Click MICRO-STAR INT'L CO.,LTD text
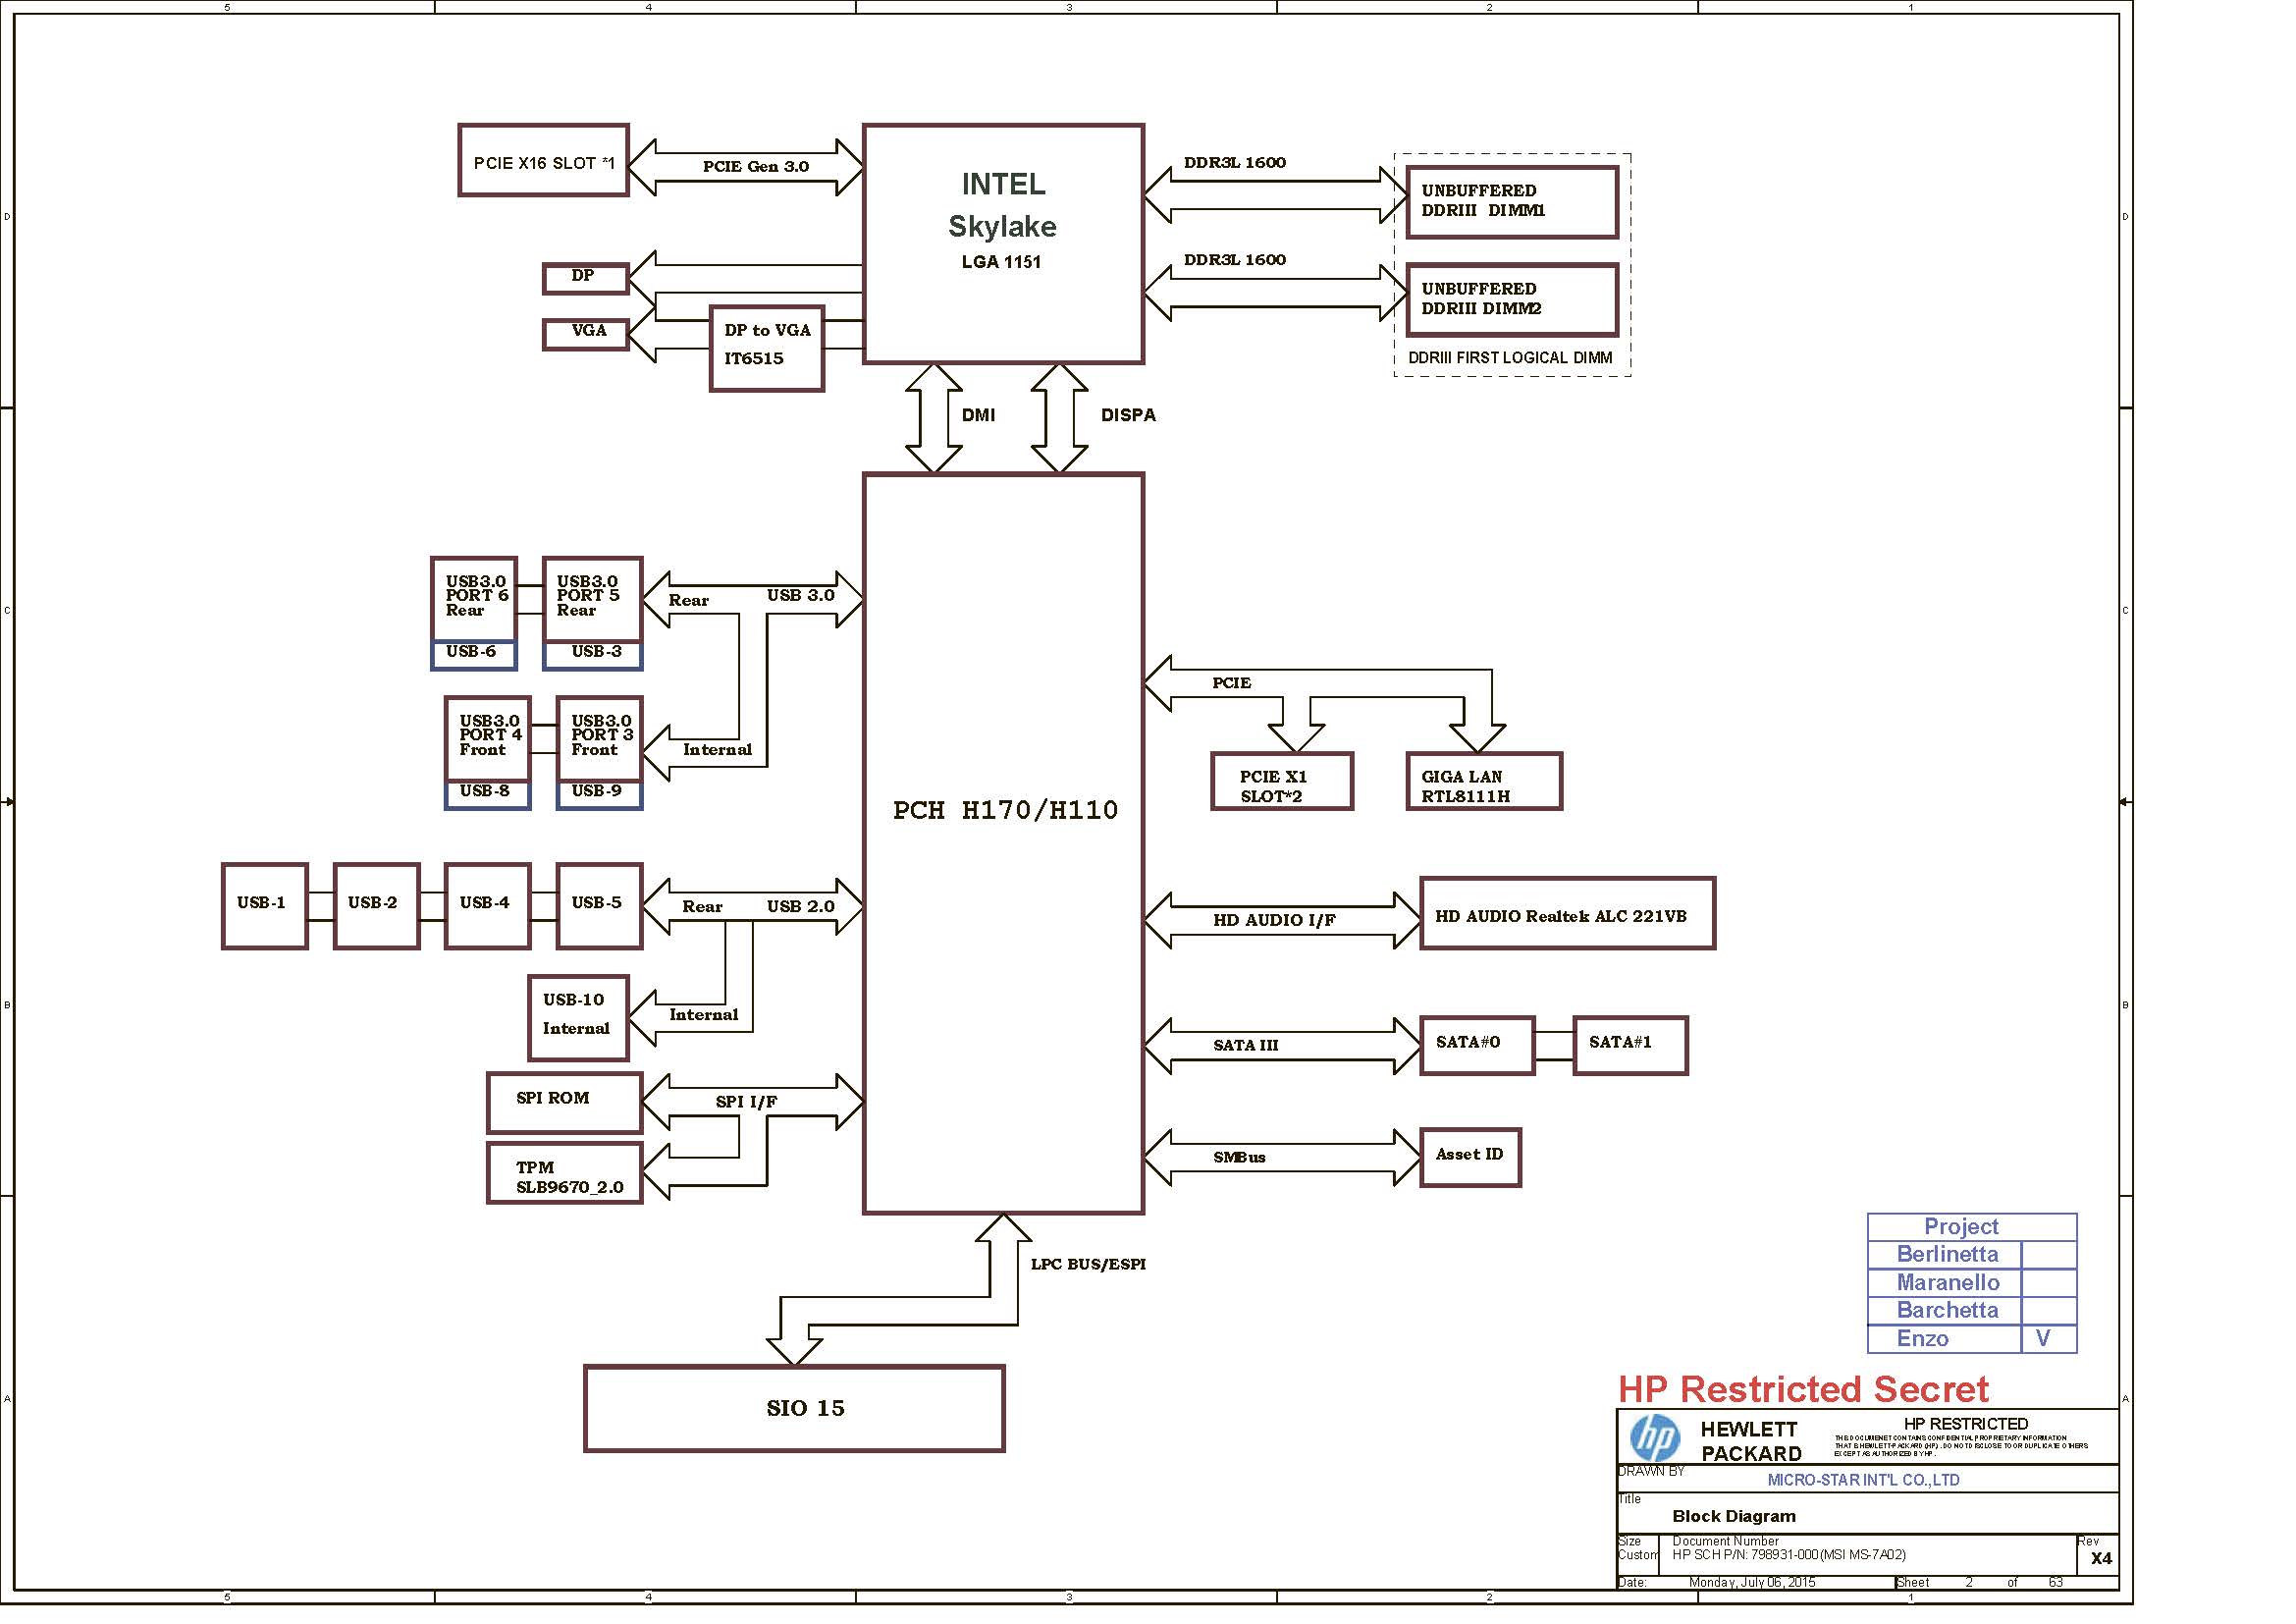The image size is (2296, 1624). click(x=1863, y=1480)
